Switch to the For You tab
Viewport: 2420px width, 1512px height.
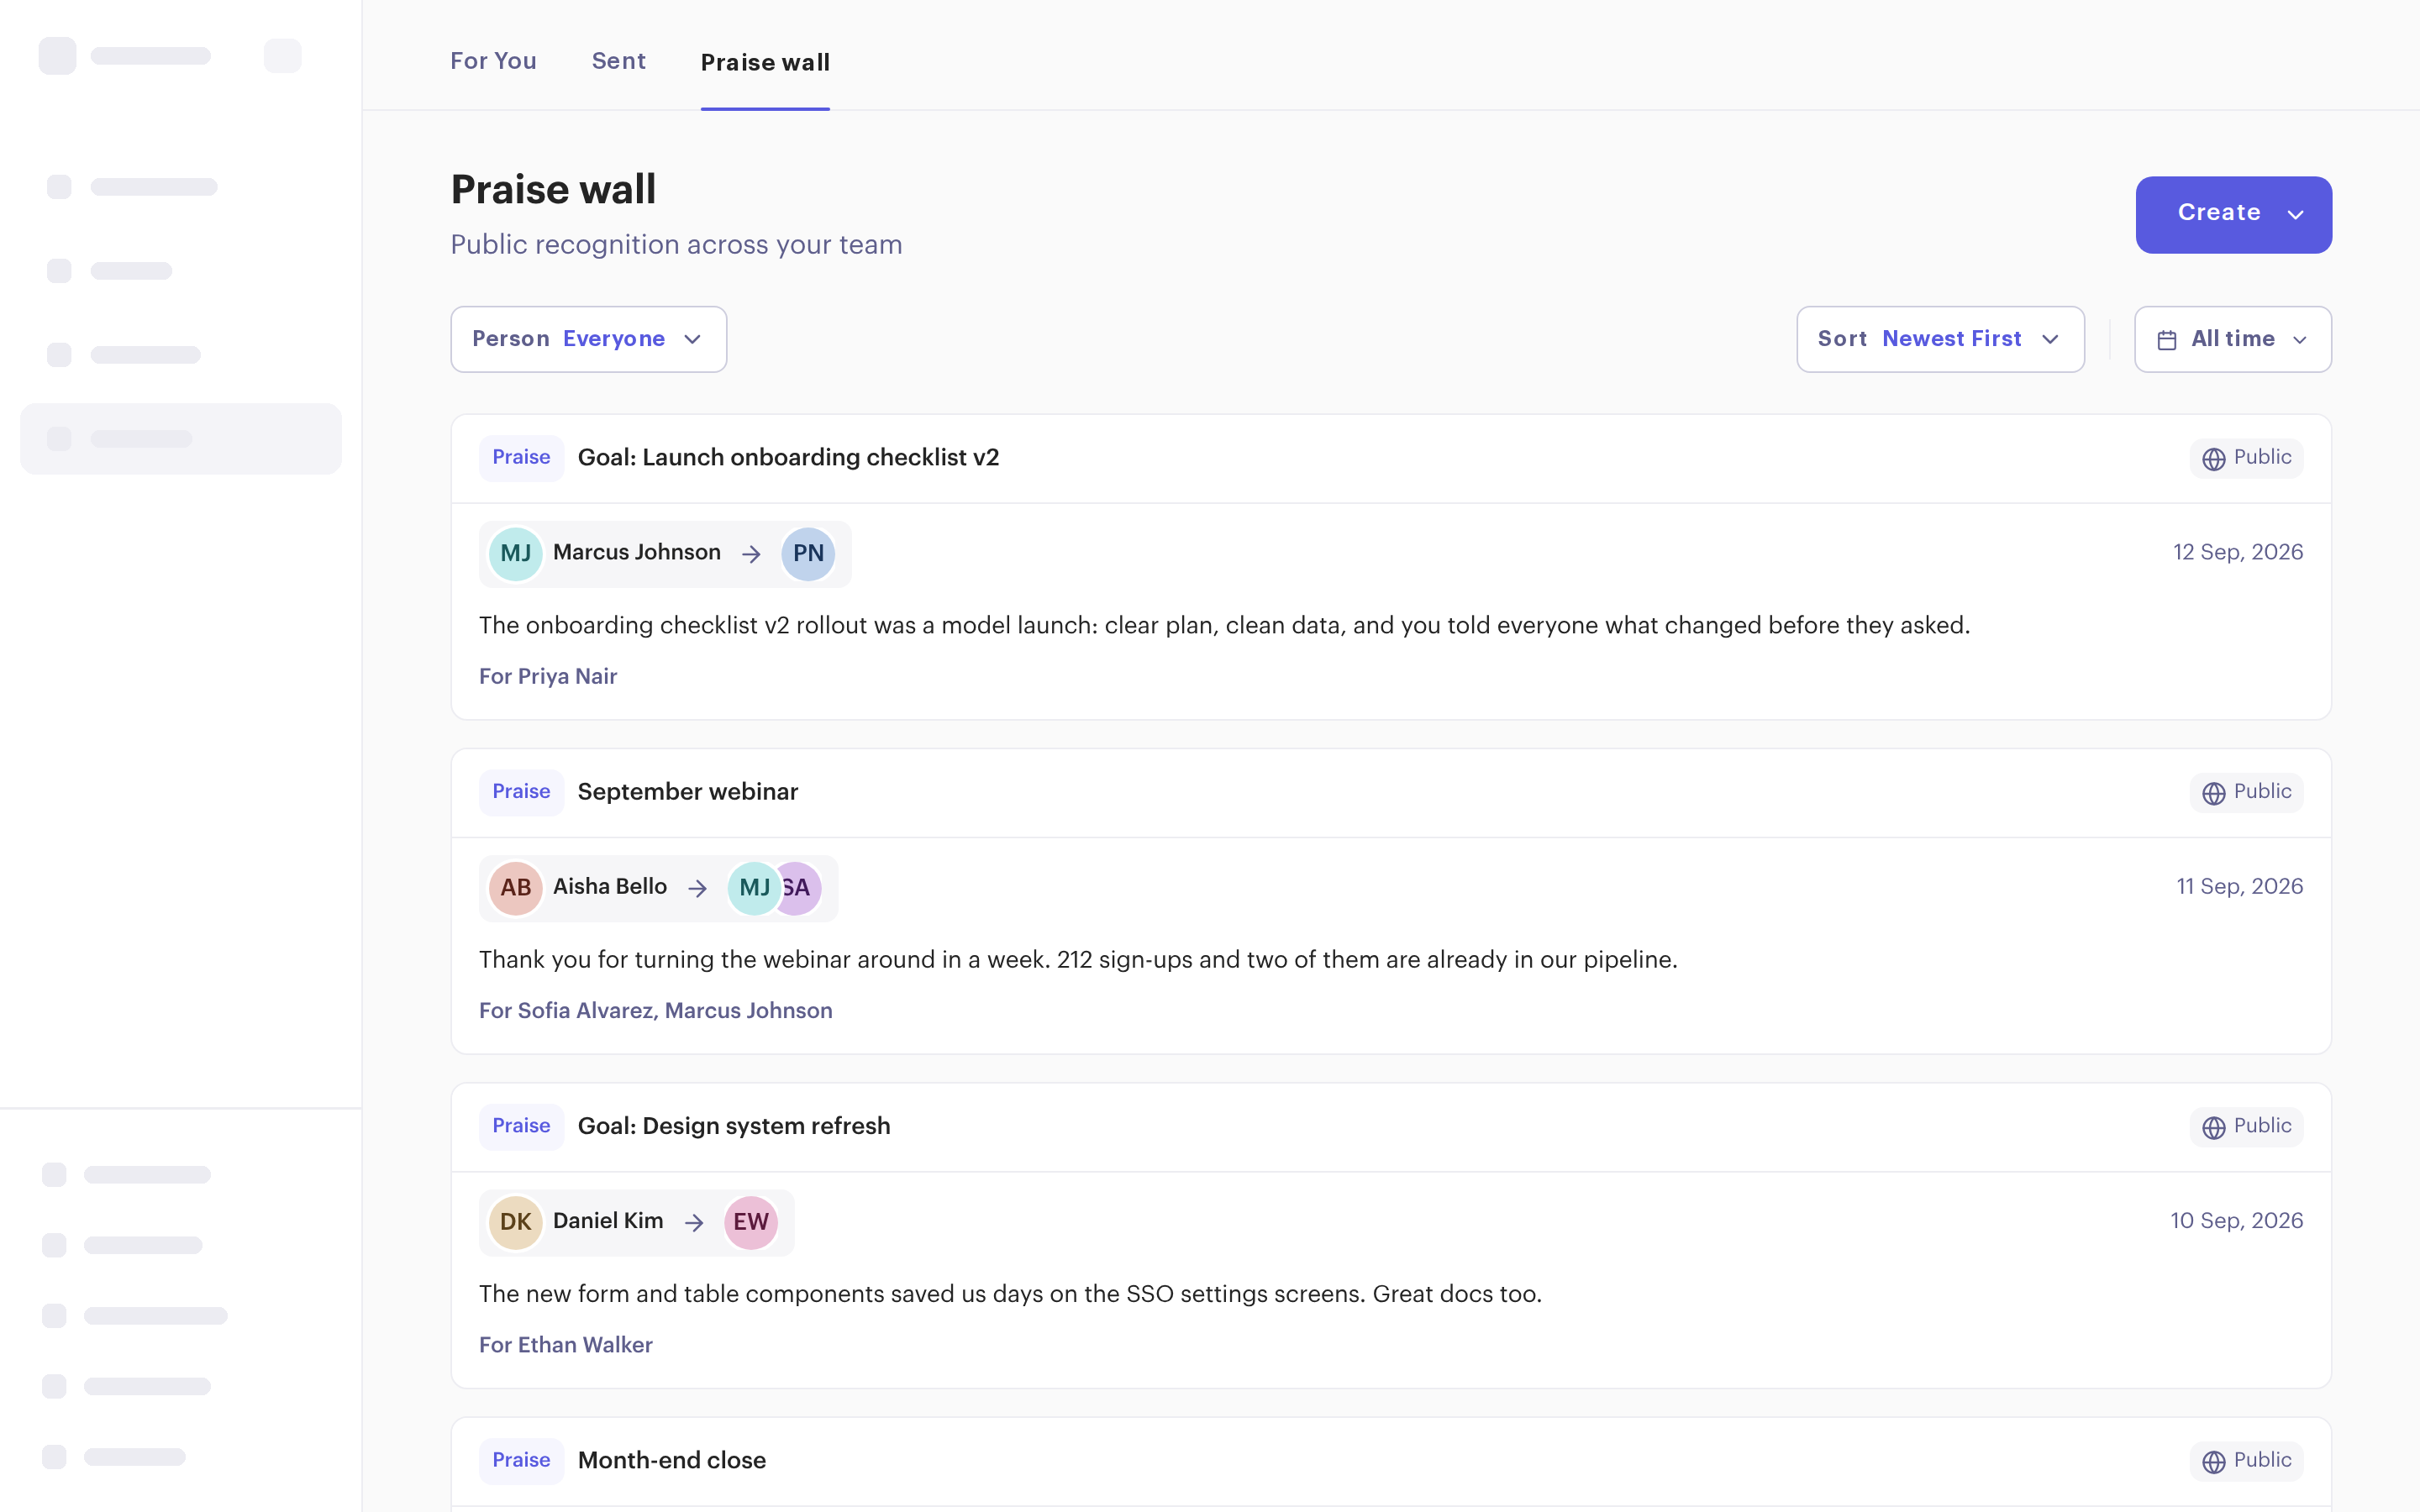pyautogui.click(x=493, y=61)
